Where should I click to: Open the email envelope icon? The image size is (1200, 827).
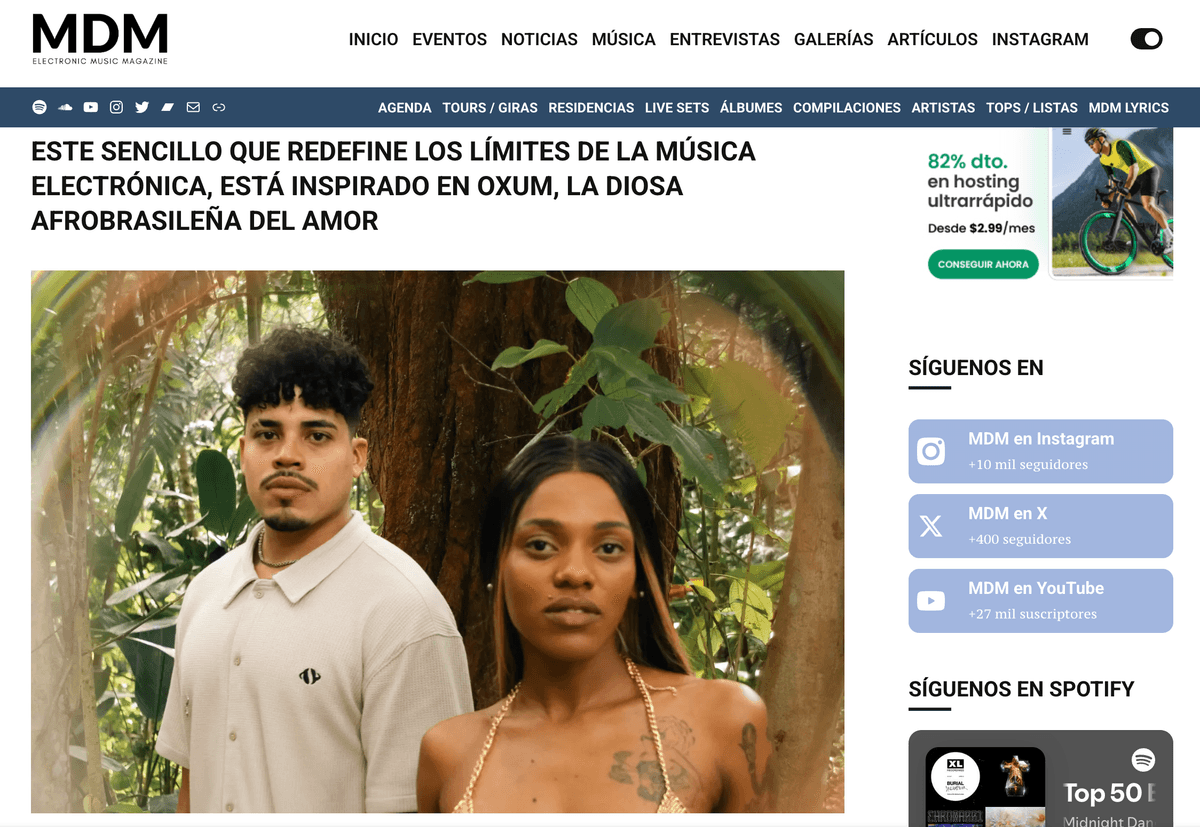click(193, 107)
